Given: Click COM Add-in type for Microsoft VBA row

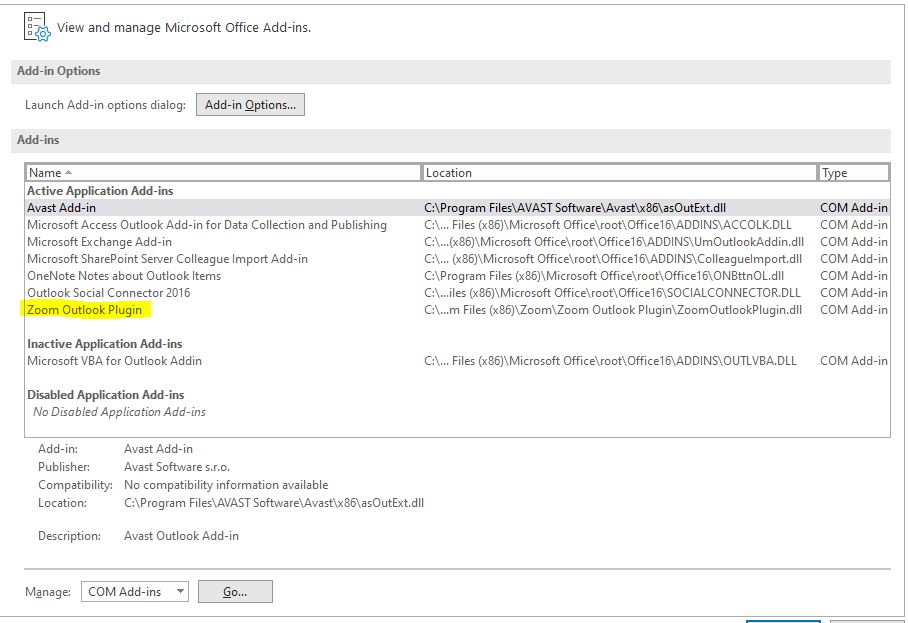Looking at the screenshot, I should click(854, 361).
